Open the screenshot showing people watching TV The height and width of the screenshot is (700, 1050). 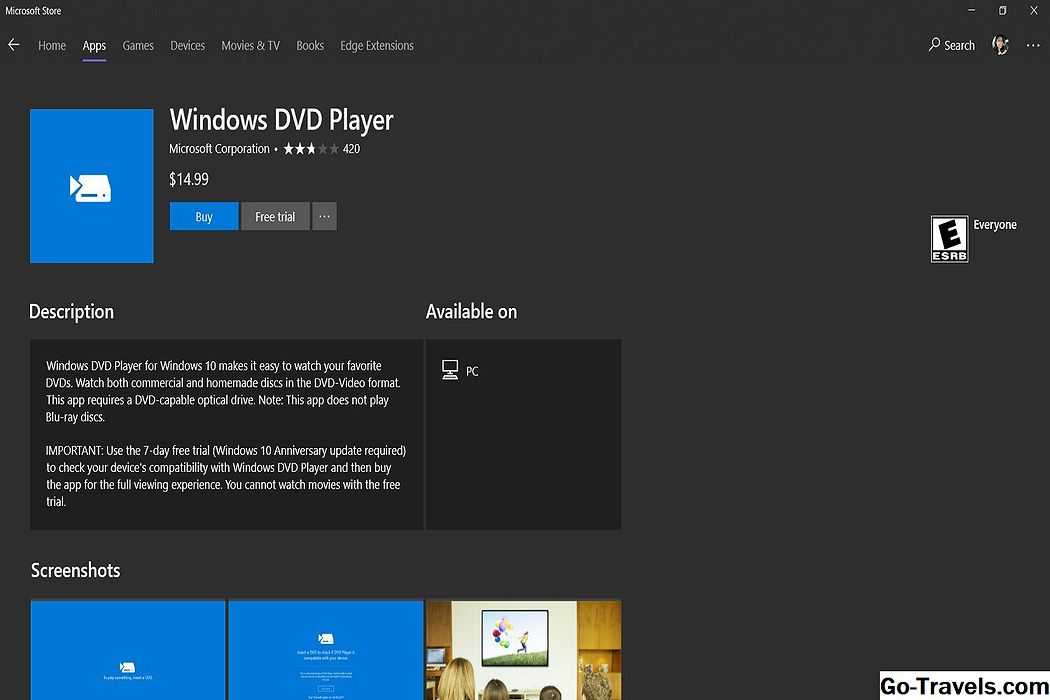click(x=523, y=650)
